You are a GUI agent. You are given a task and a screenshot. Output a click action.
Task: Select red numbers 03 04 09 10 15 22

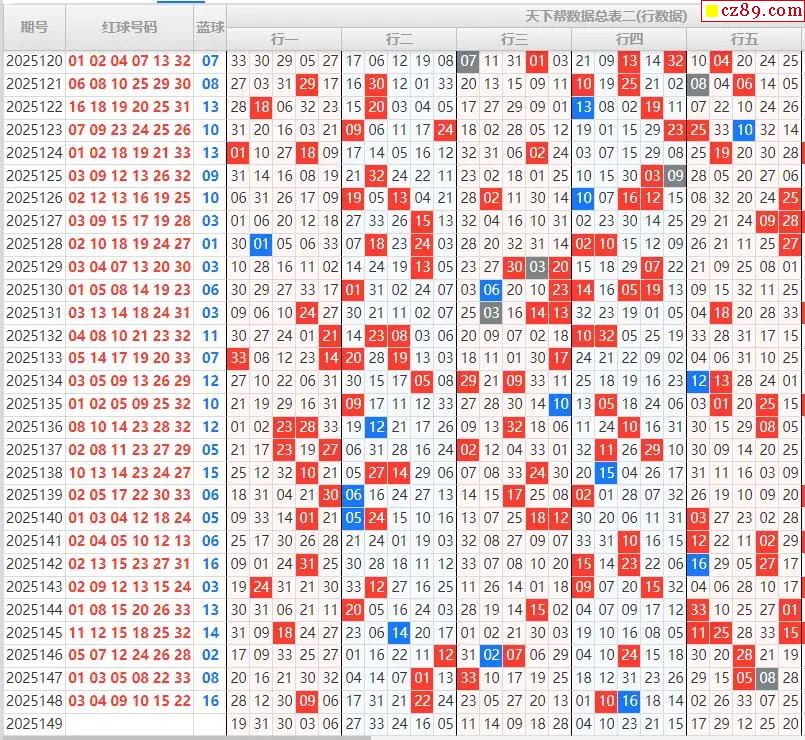tap(129, 701)
